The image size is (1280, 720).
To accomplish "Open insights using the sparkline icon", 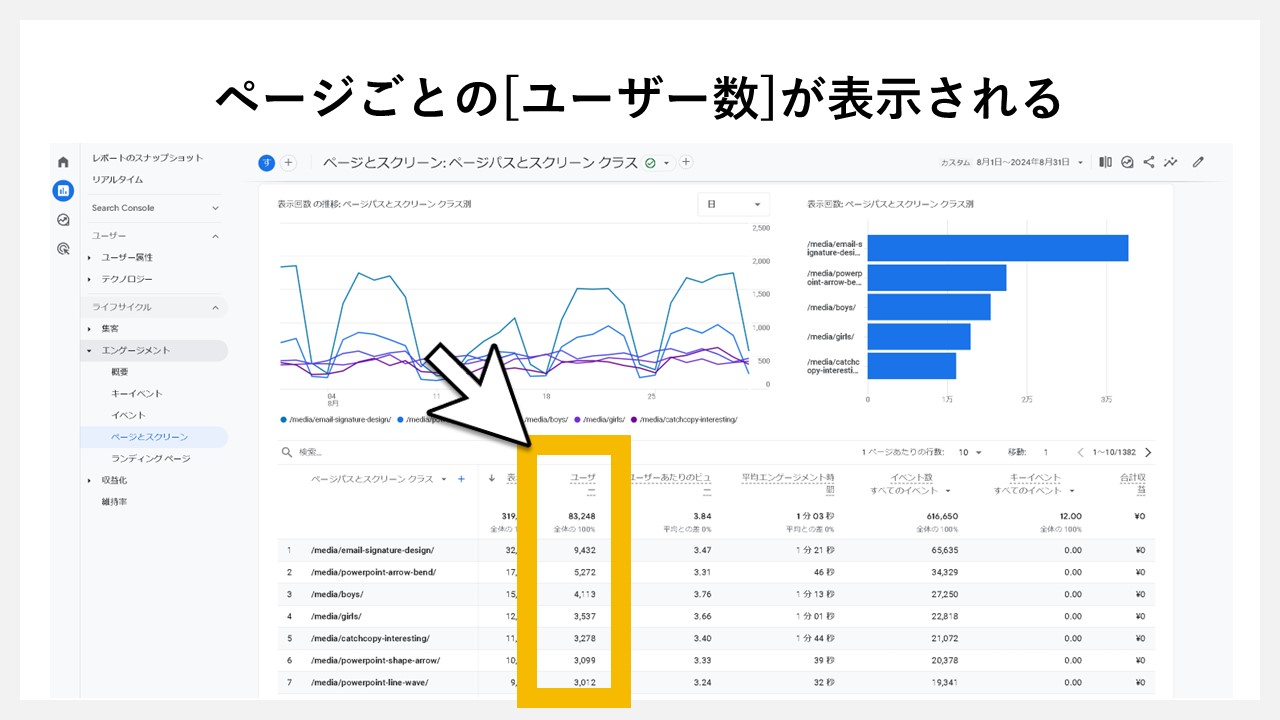I will pyautogui.click(x=1171, y=162).
